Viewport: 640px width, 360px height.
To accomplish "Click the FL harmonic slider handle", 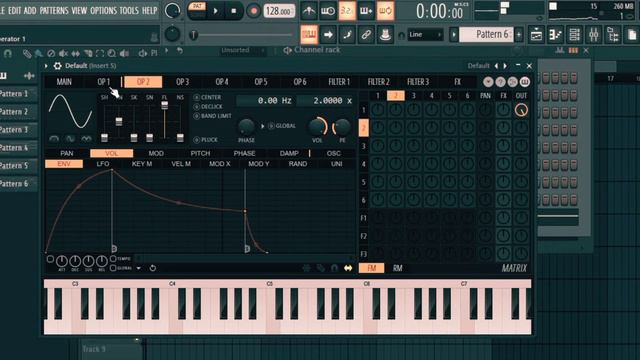I will [164, 105].
